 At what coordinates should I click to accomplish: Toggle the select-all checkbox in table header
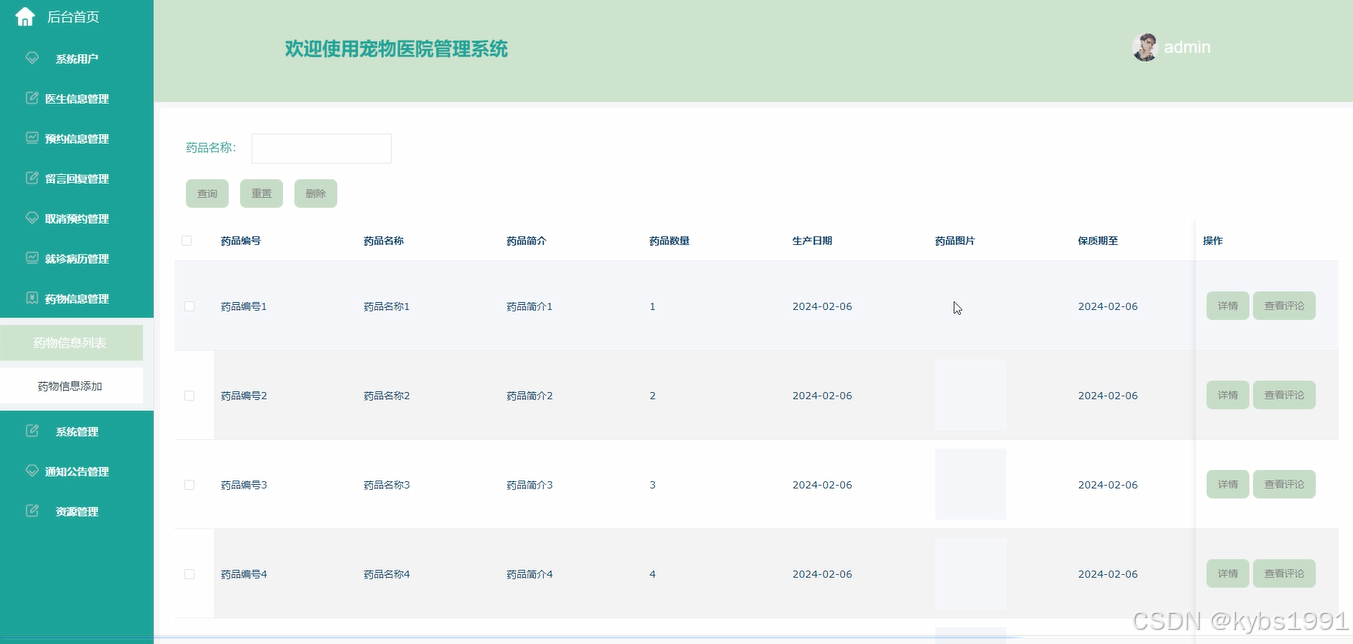pos(186,241)
